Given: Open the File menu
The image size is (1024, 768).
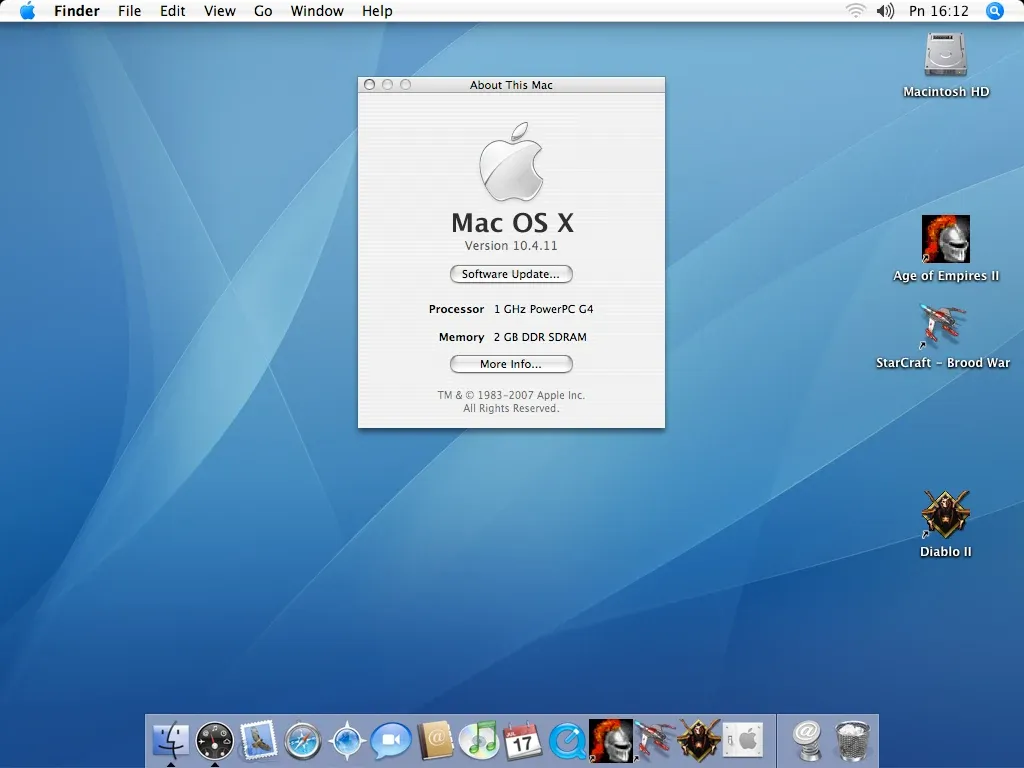Looking at the screenshot, I should pyautogui.click(x=129, y=11).
